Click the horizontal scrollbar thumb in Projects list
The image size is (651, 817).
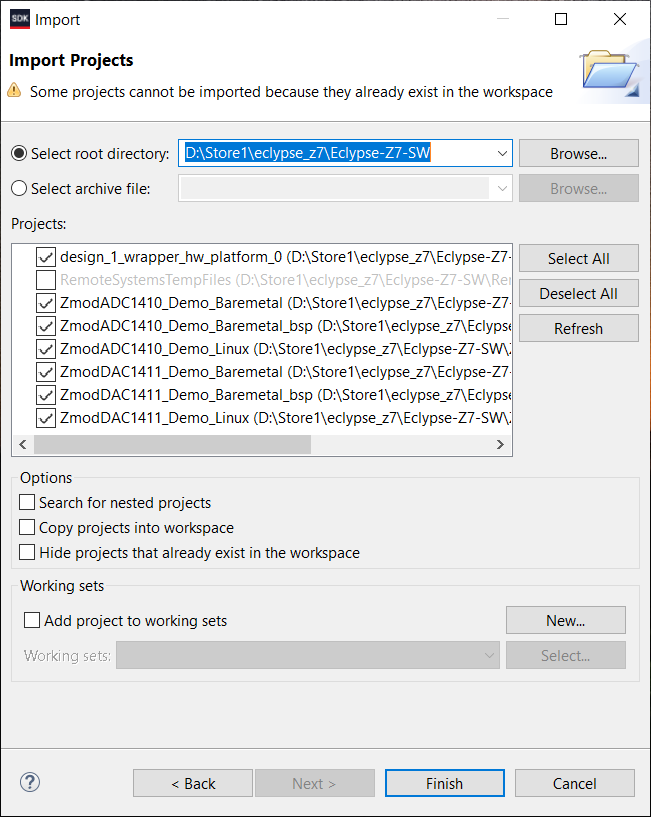click(173, 444)
